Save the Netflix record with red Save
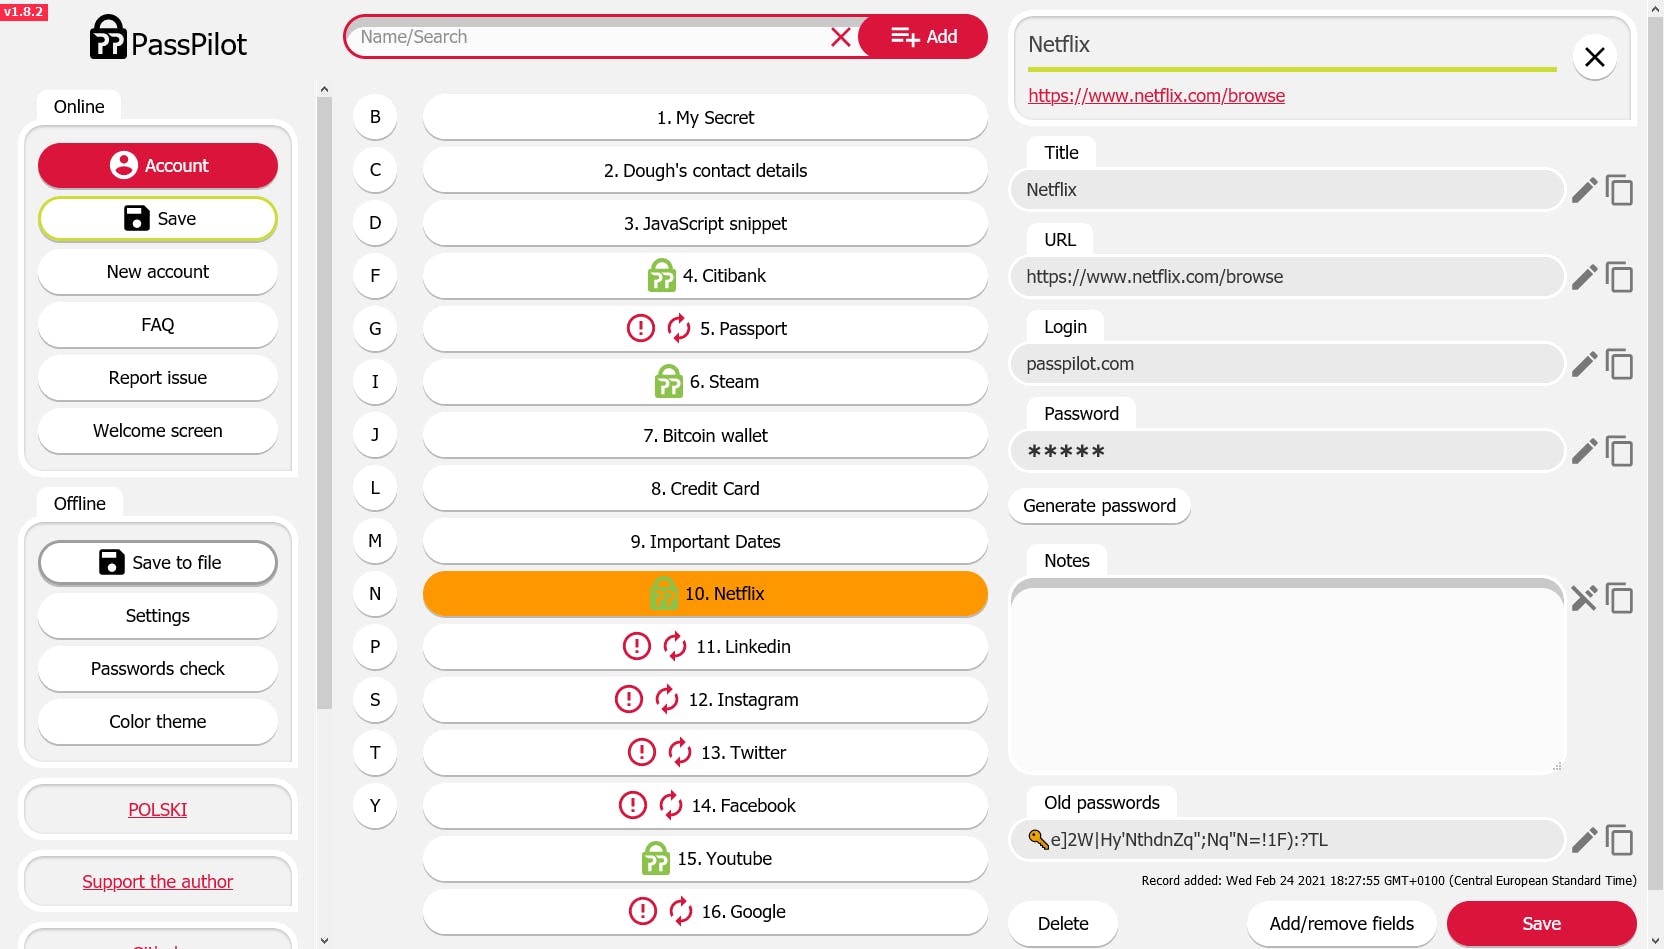Viewport: 1664px width, 949px height. [x=1542, y=924]
